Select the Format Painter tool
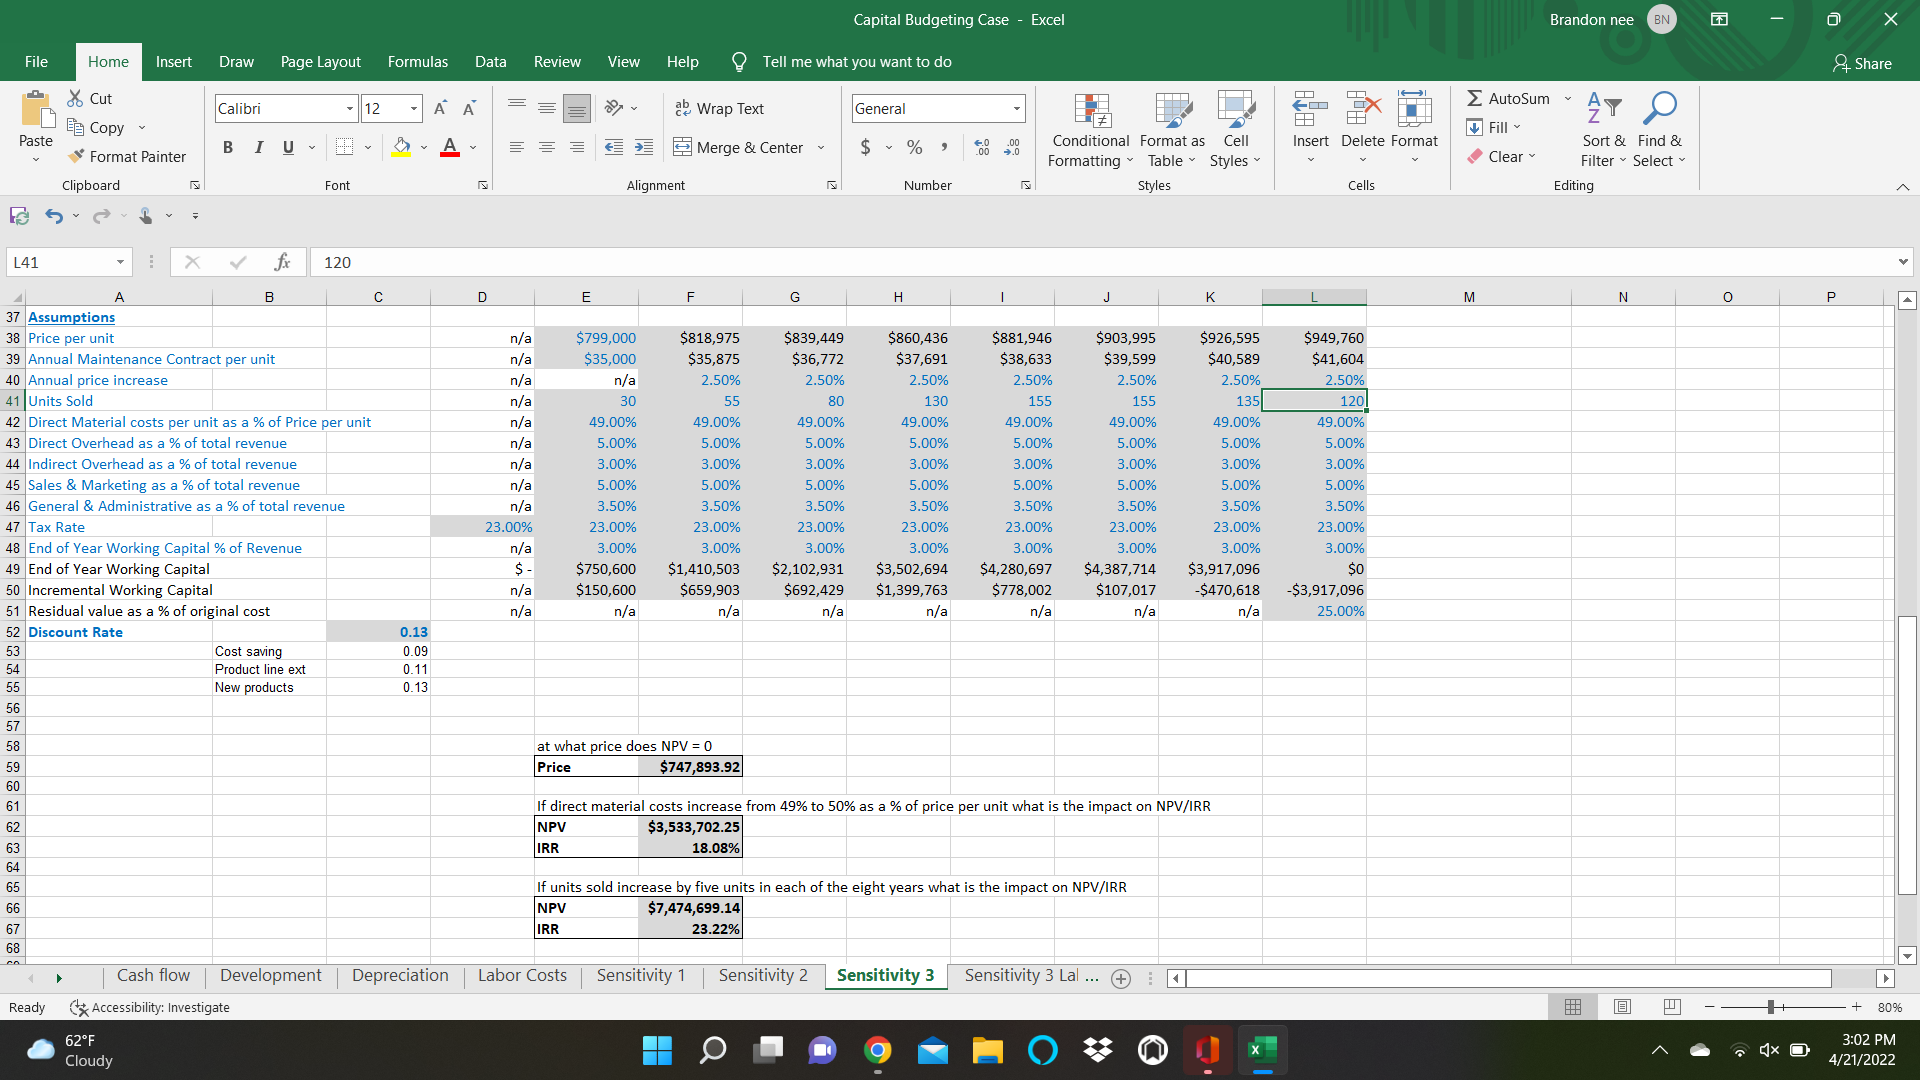Viewport: 1920px width, 1080px height. [127, 156]
